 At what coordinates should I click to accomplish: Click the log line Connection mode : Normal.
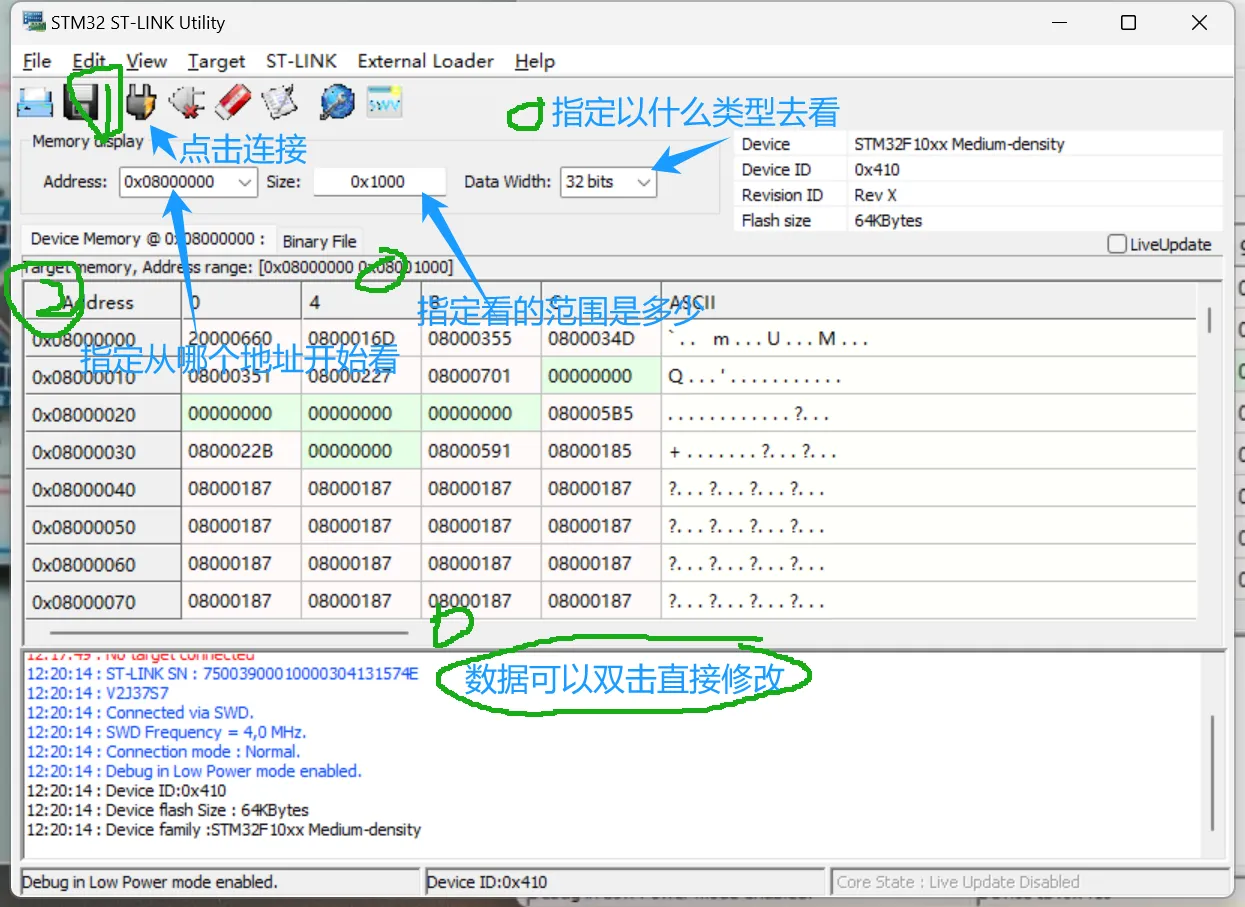pos(164,752)
